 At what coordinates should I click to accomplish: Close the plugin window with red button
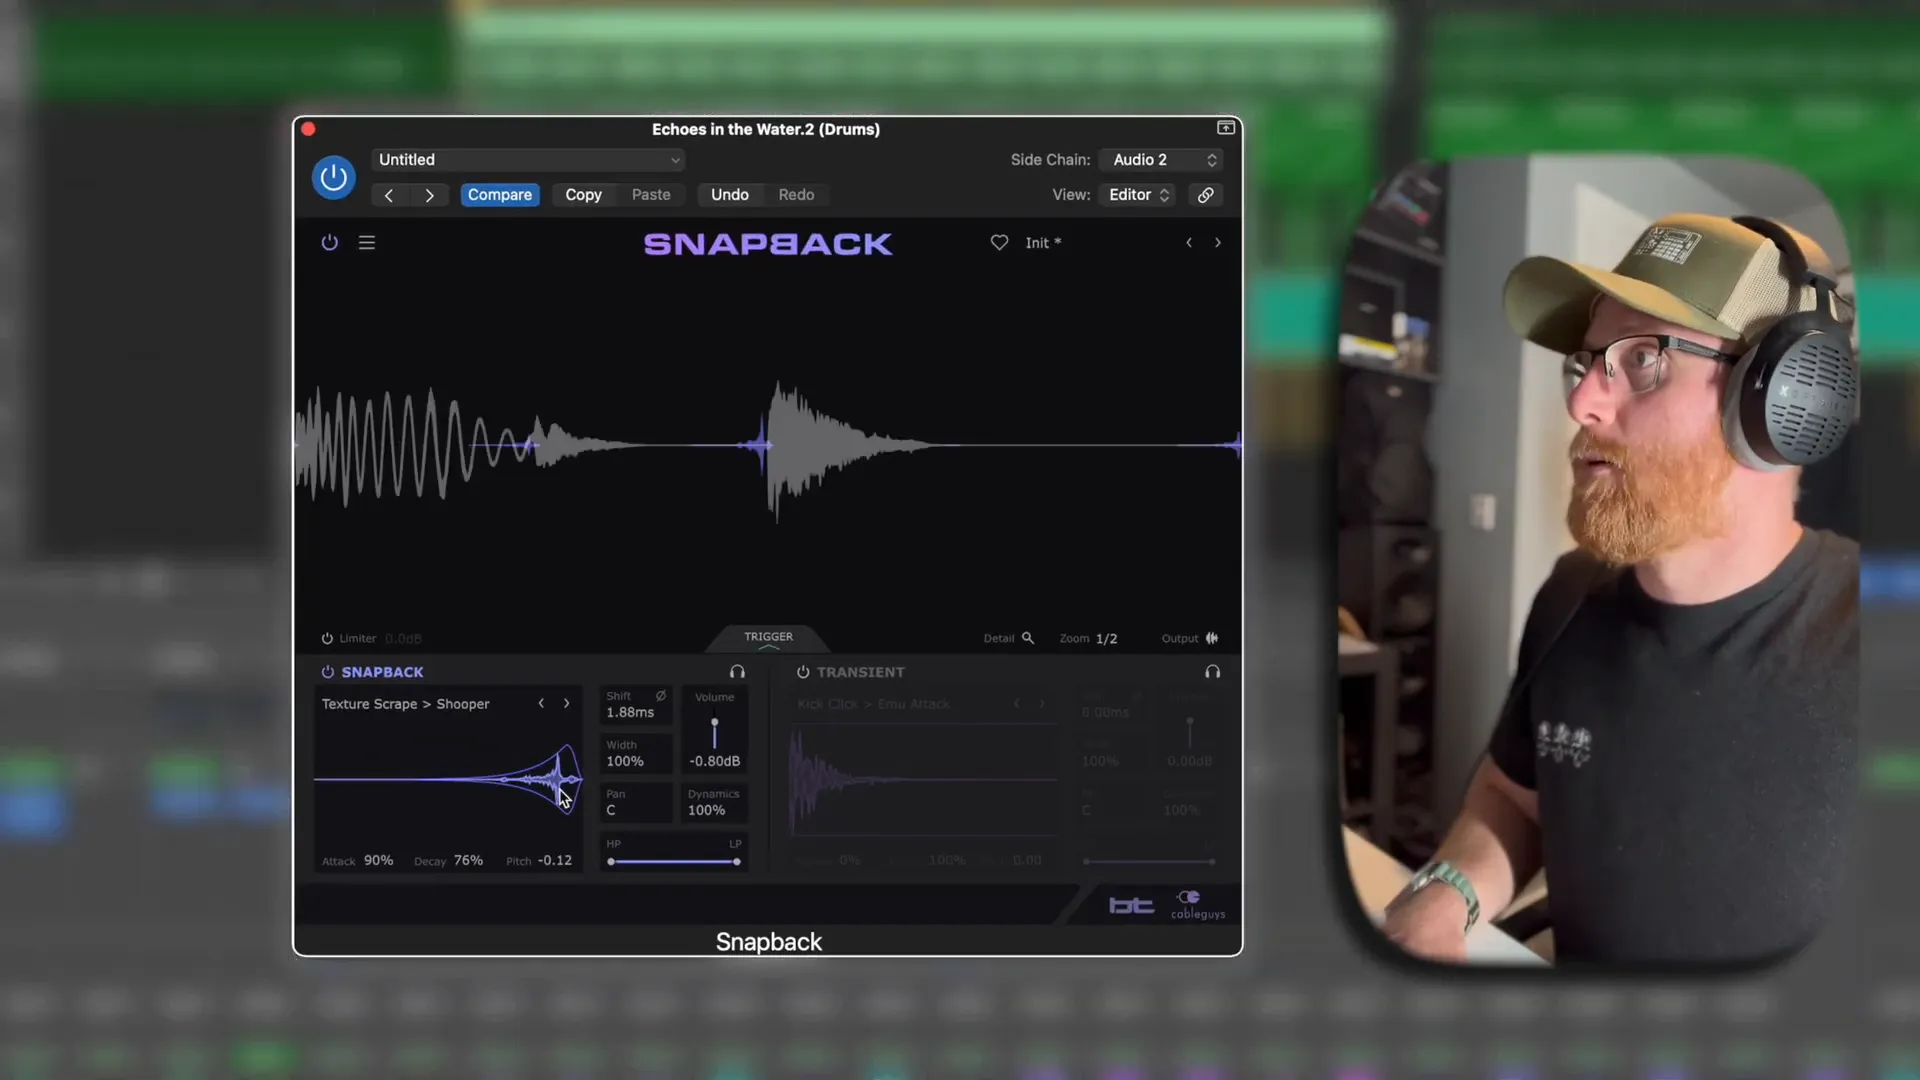[308, 129]
